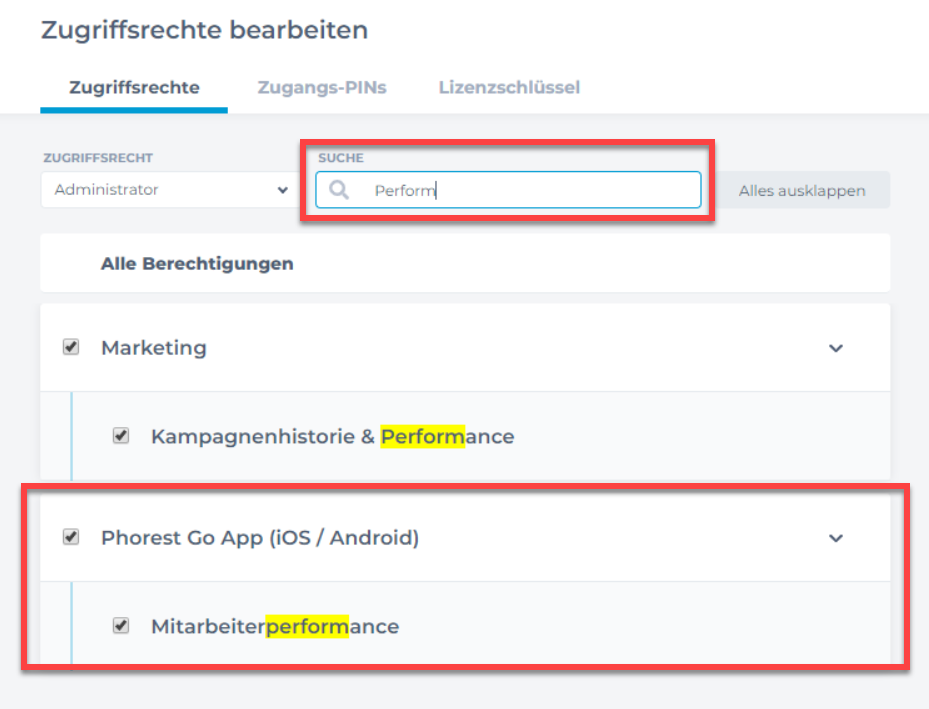Click the Zugriffsrechte bearbeiten heading

point(204,30)
